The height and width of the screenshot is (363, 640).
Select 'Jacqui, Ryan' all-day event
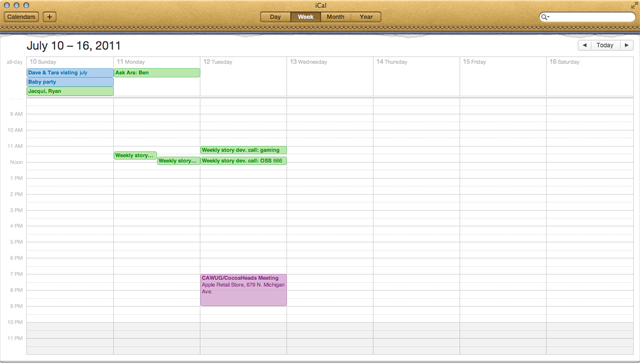tap(70, 91)
